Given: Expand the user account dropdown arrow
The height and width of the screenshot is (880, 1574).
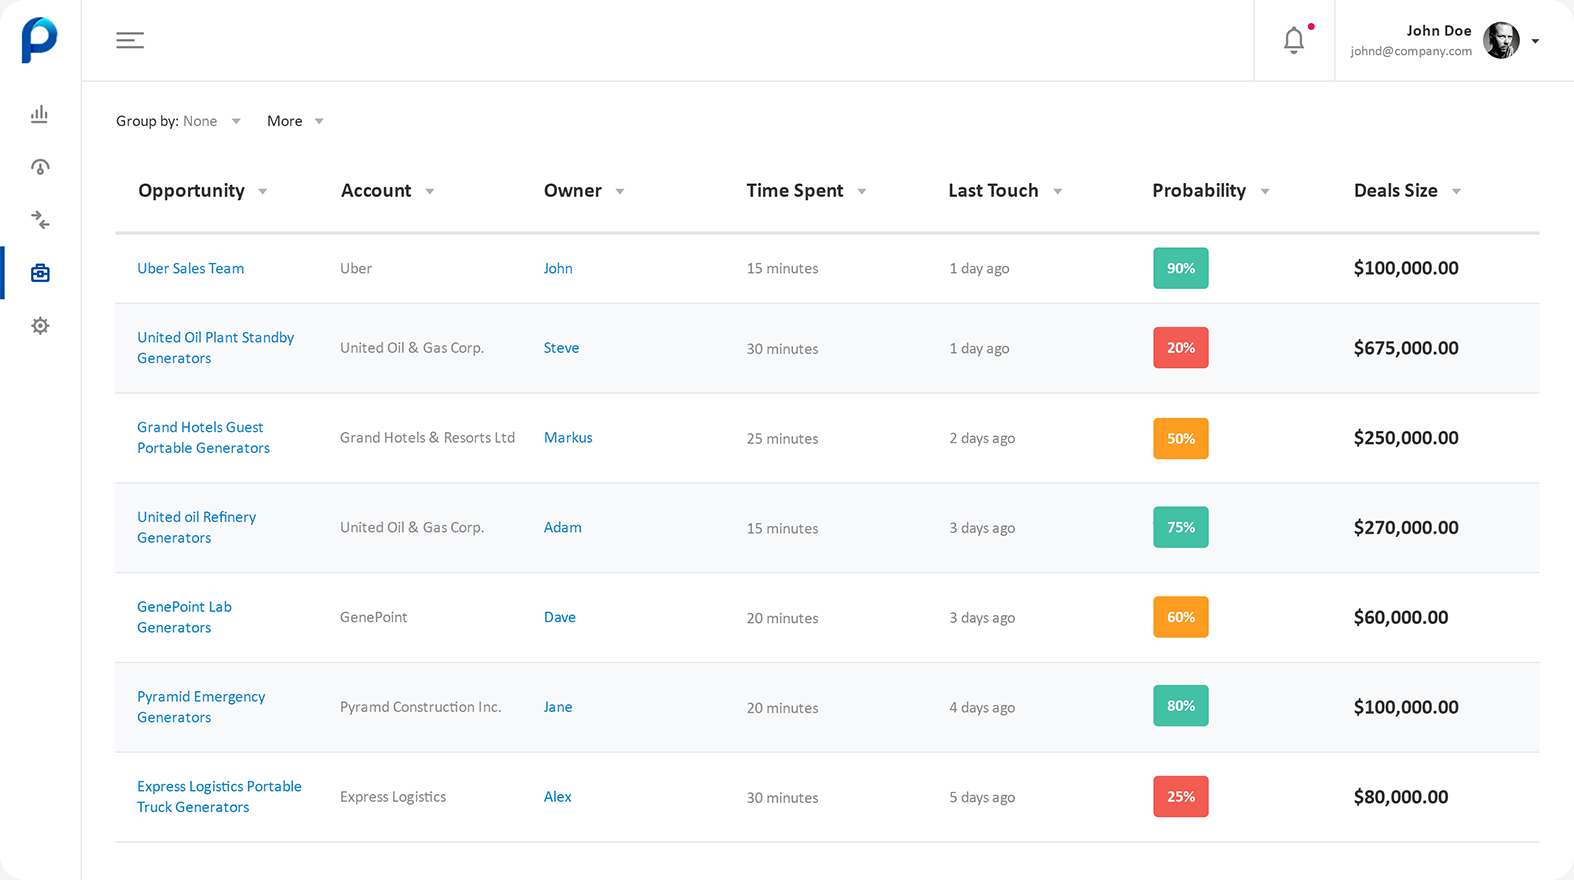Looking at the screenshot, I should pos(1535,41).
